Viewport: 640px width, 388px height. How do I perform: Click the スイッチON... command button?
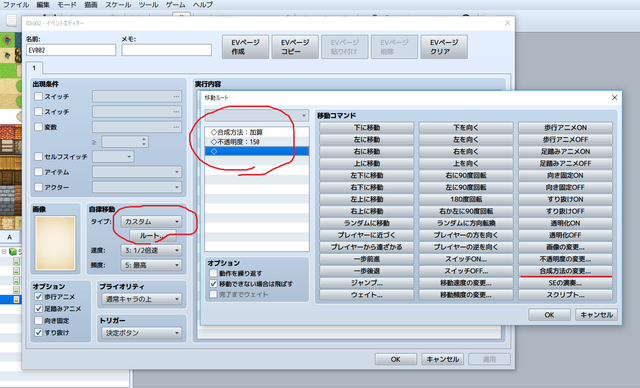pyautogui.click(x=466, y=259)
